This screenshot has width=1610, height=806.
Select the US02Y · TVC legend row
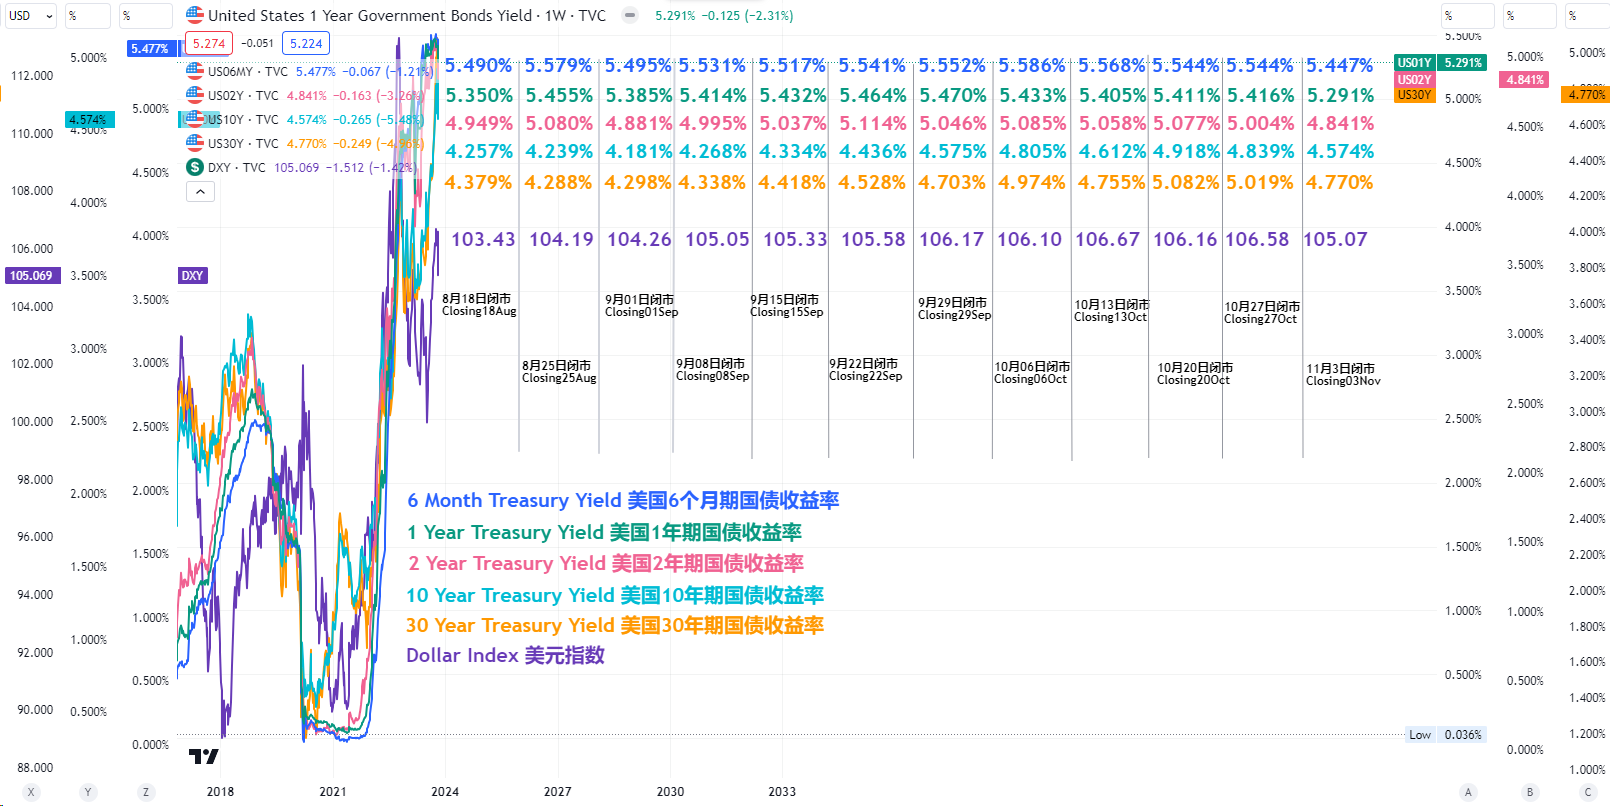tap(305, 95)
